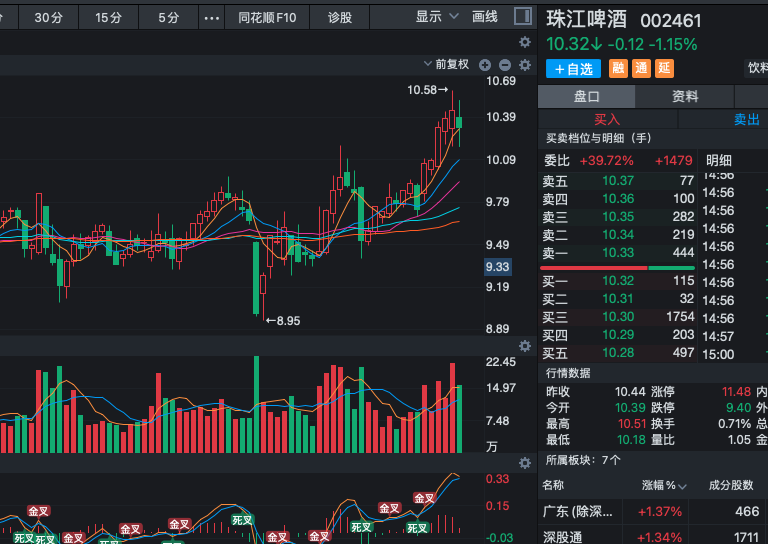Click the orange 融 badge
The height and width of the screenshot is (544, 768).
(x=618, y=68)
